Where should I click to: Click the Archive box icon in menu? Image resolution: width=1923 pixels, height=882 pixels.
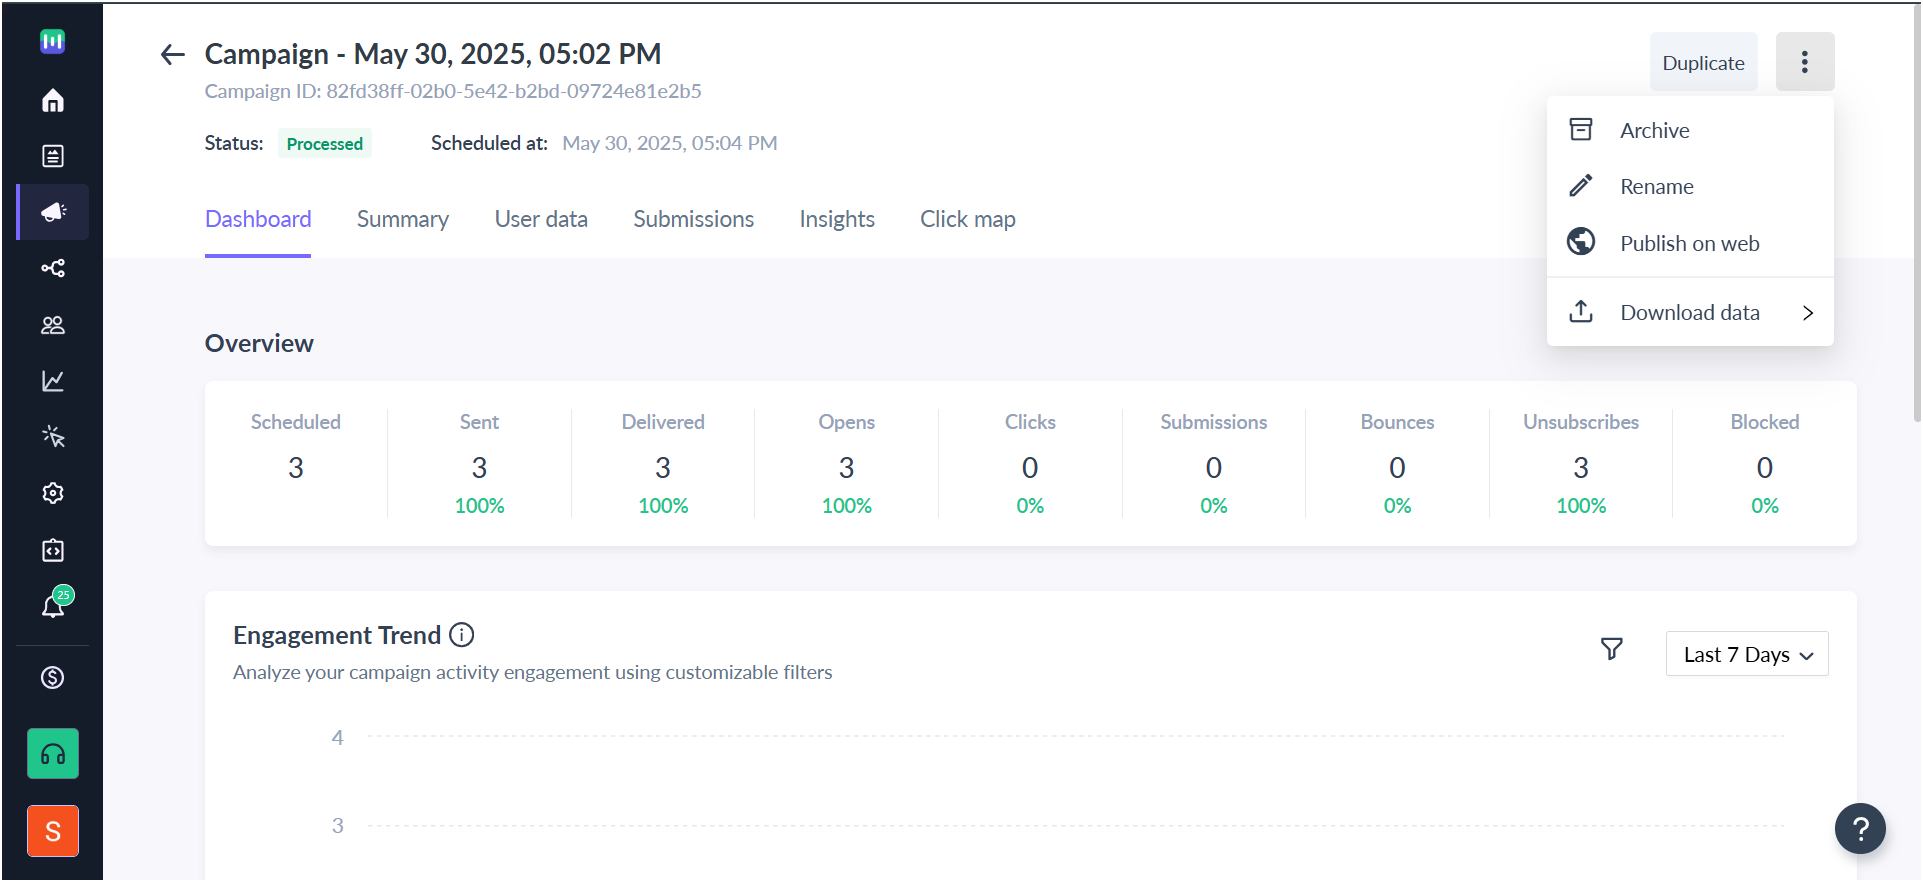1581,129
